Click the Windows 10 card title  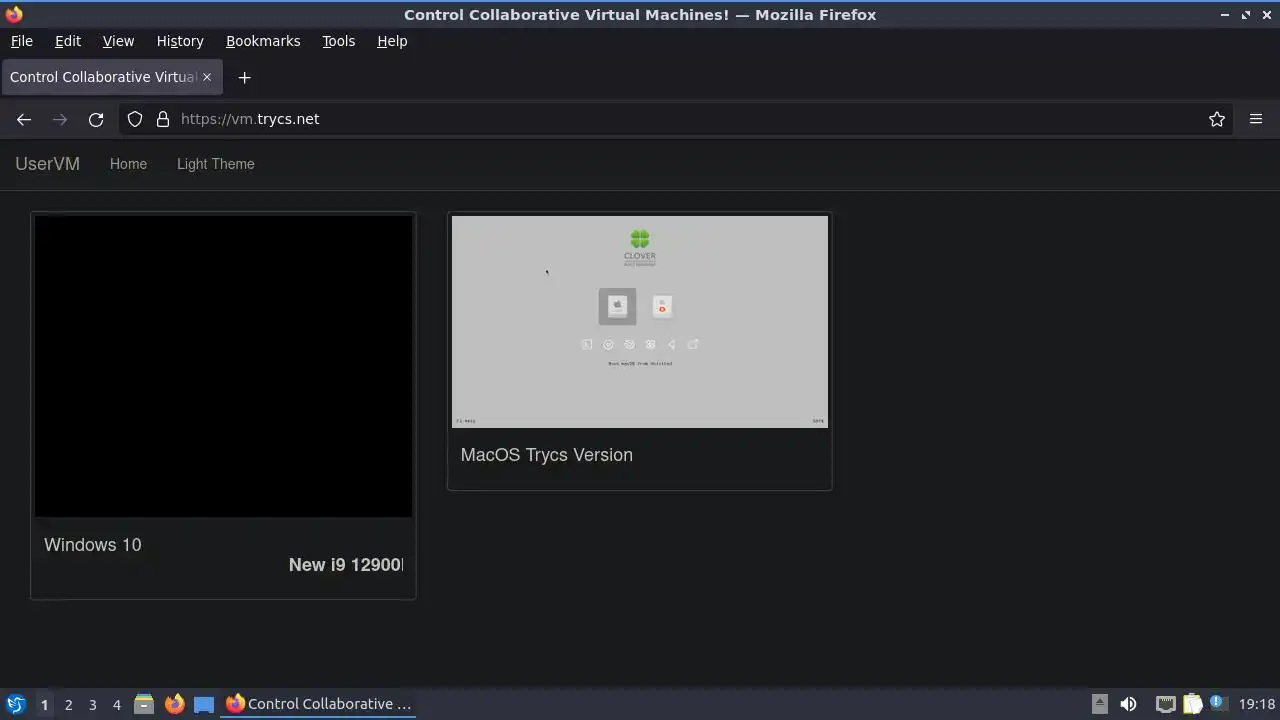93,545
